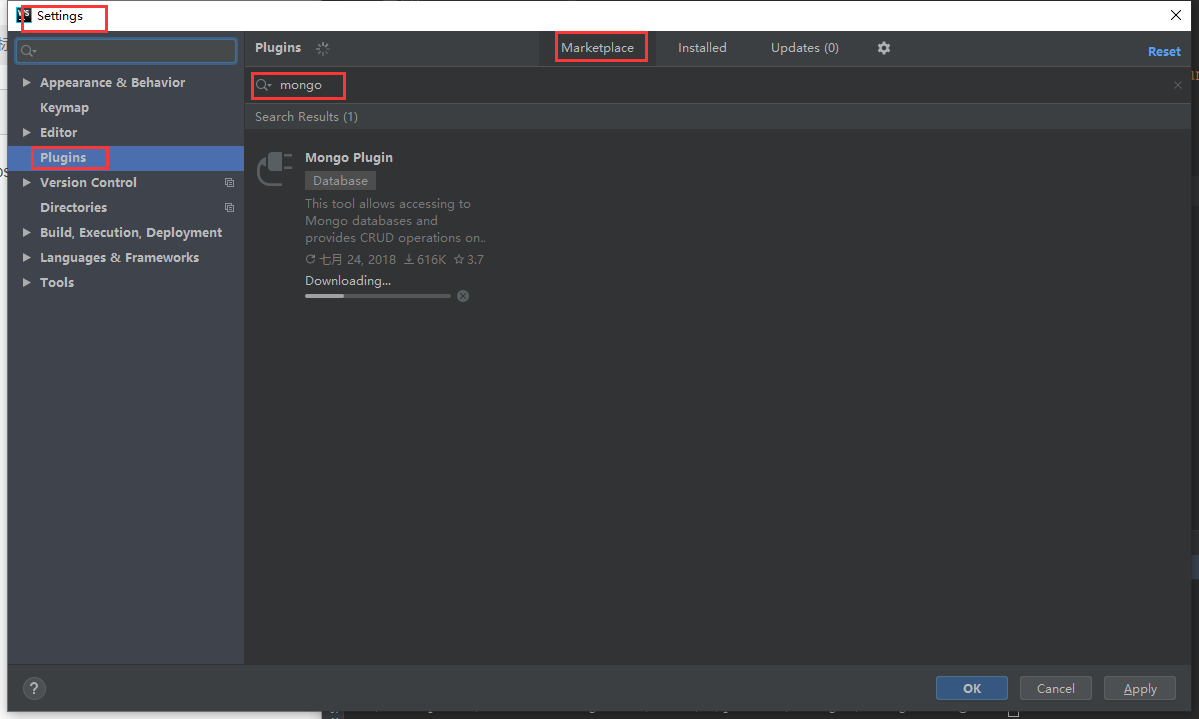Image resolution: width=1199 pixels, height=719 pixels.
Task: Focus the settings sidebar search field
Action: click(x=126, y=50)
